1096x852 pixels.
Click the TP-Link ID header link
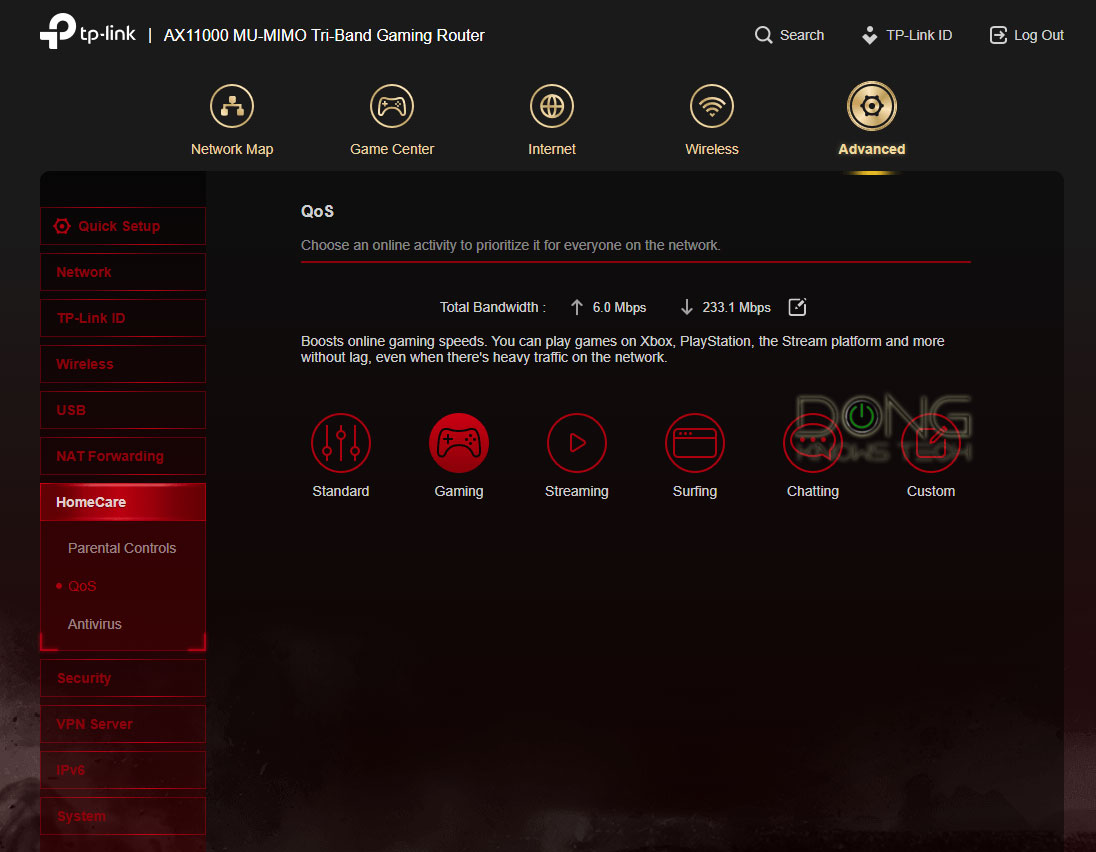click(x=919, y=35)
